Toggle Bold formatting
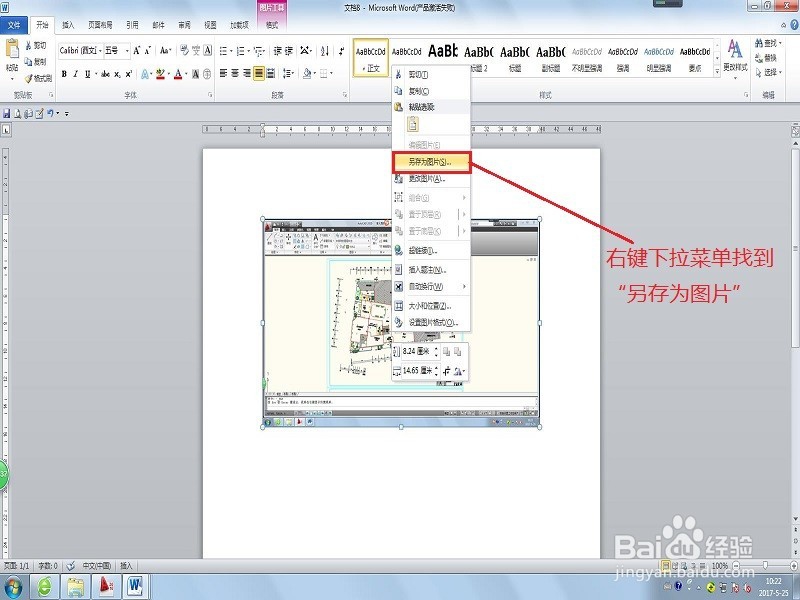The height and width of the screenshot is (600, 800). tap(64, 74)
